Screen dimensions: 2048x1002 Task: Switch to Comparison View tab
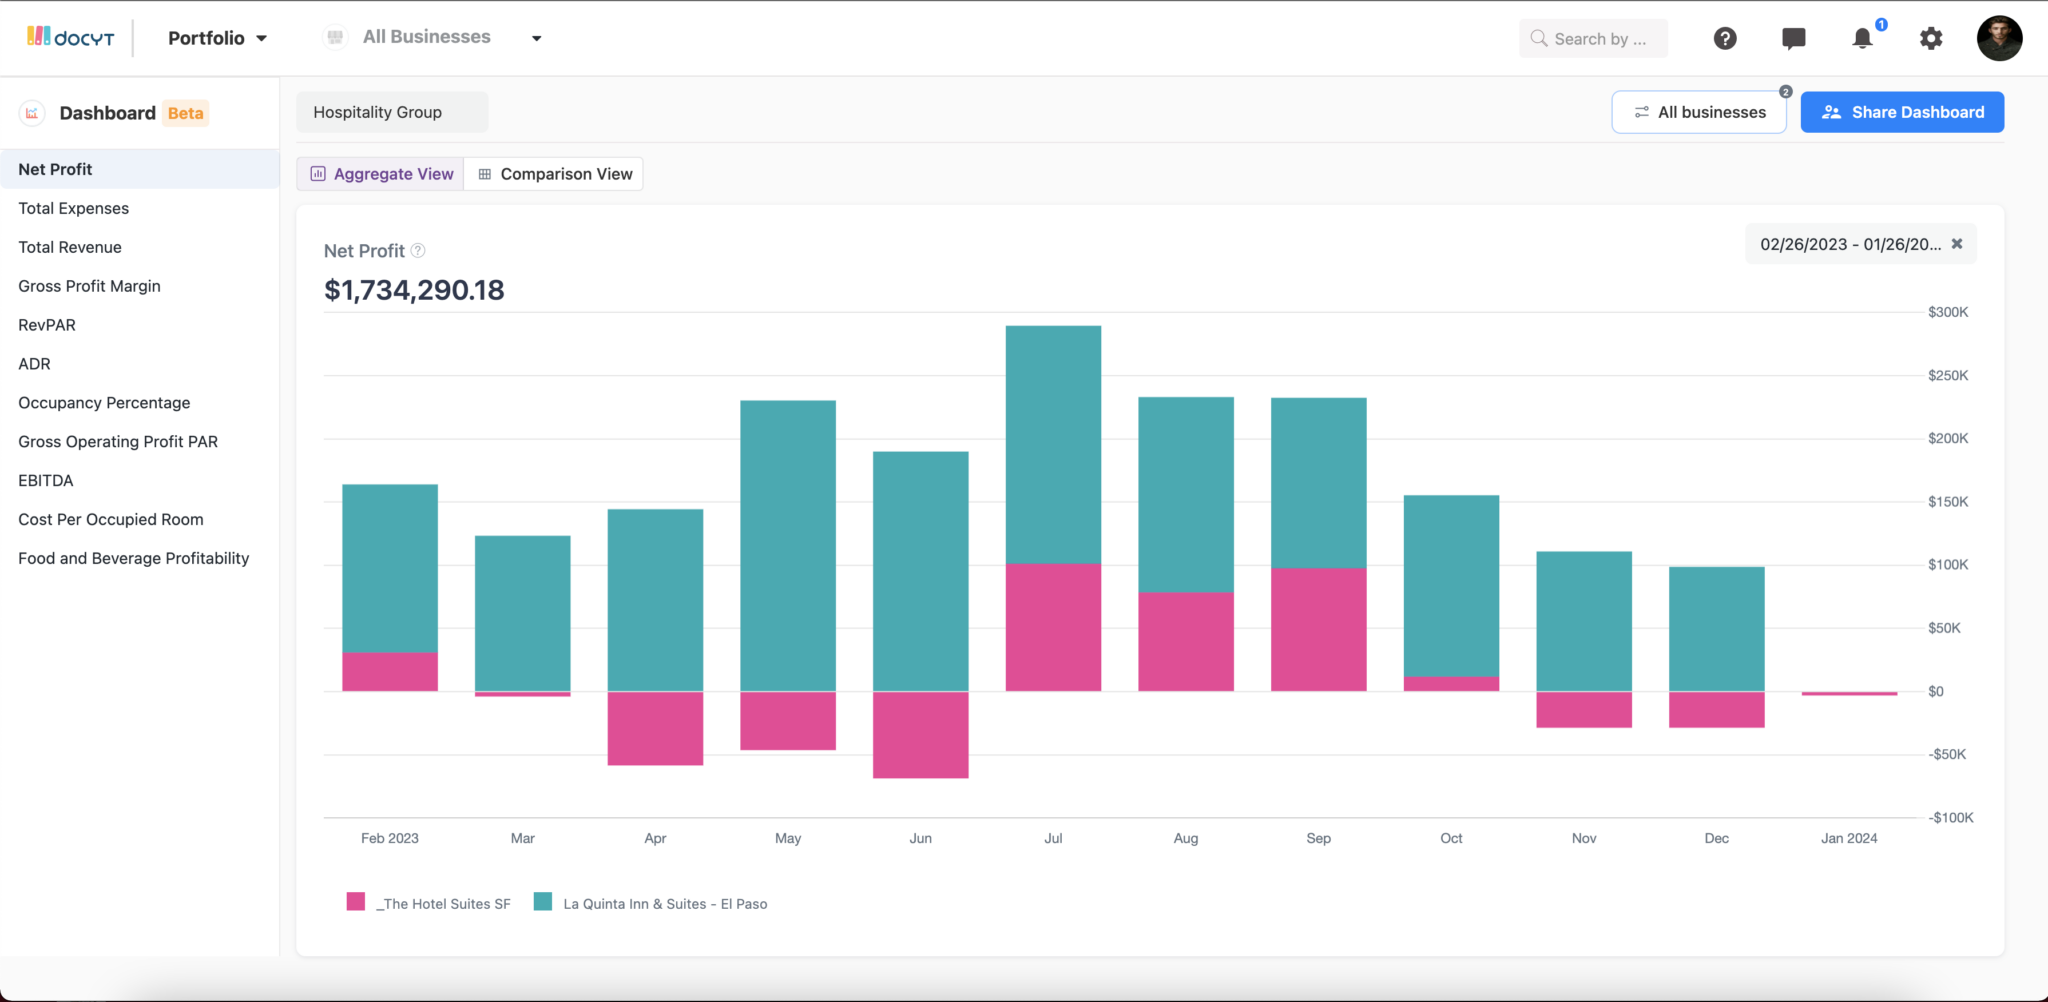[554, 173]
